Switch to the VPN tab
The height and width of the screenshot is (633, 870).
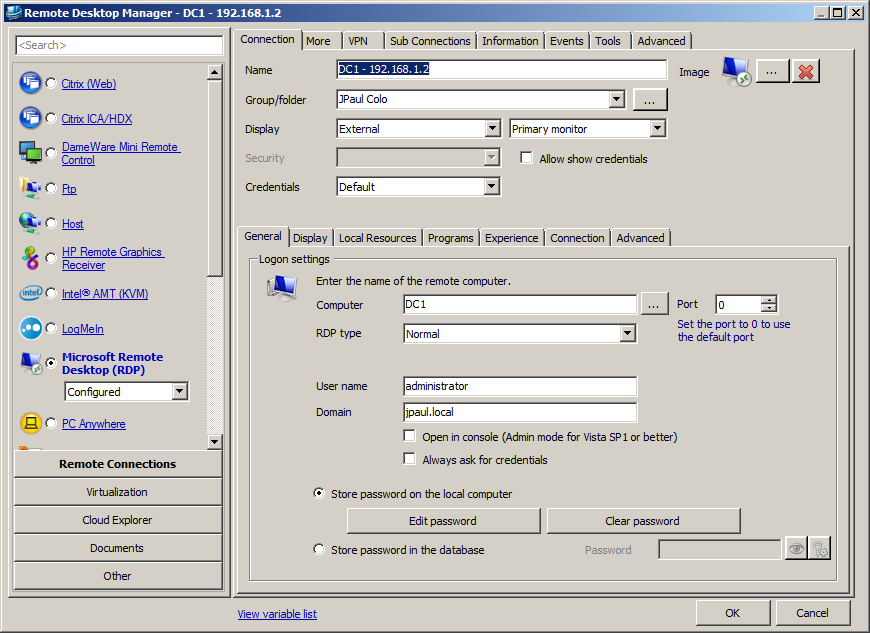[x=358, y=41]
